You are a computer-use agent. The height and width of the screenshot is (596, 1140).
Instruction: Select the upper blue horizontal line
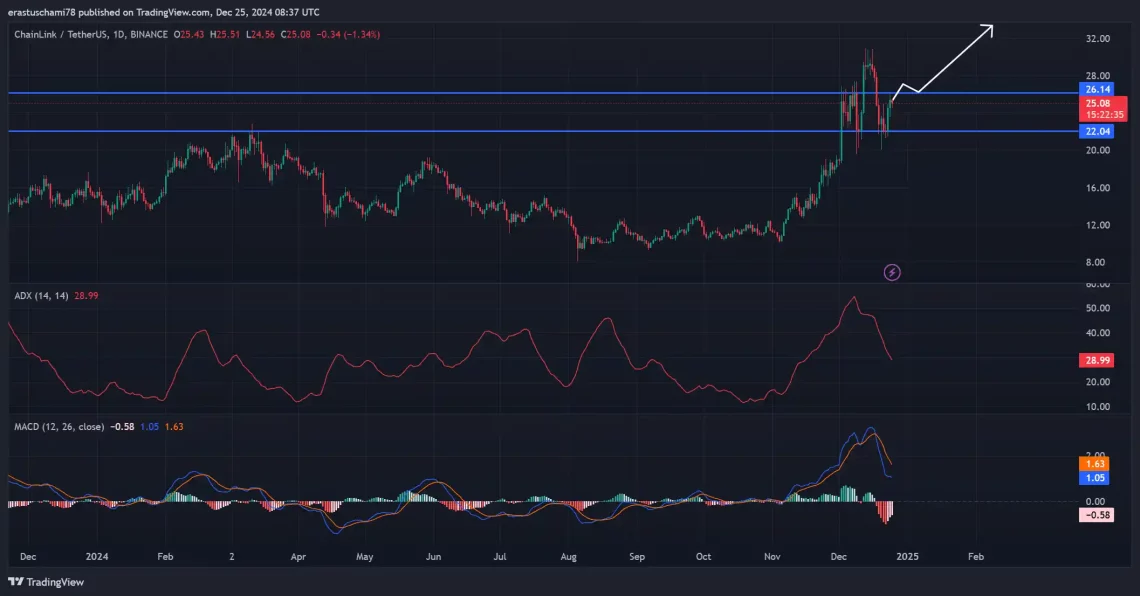click(x=500, y=94)
